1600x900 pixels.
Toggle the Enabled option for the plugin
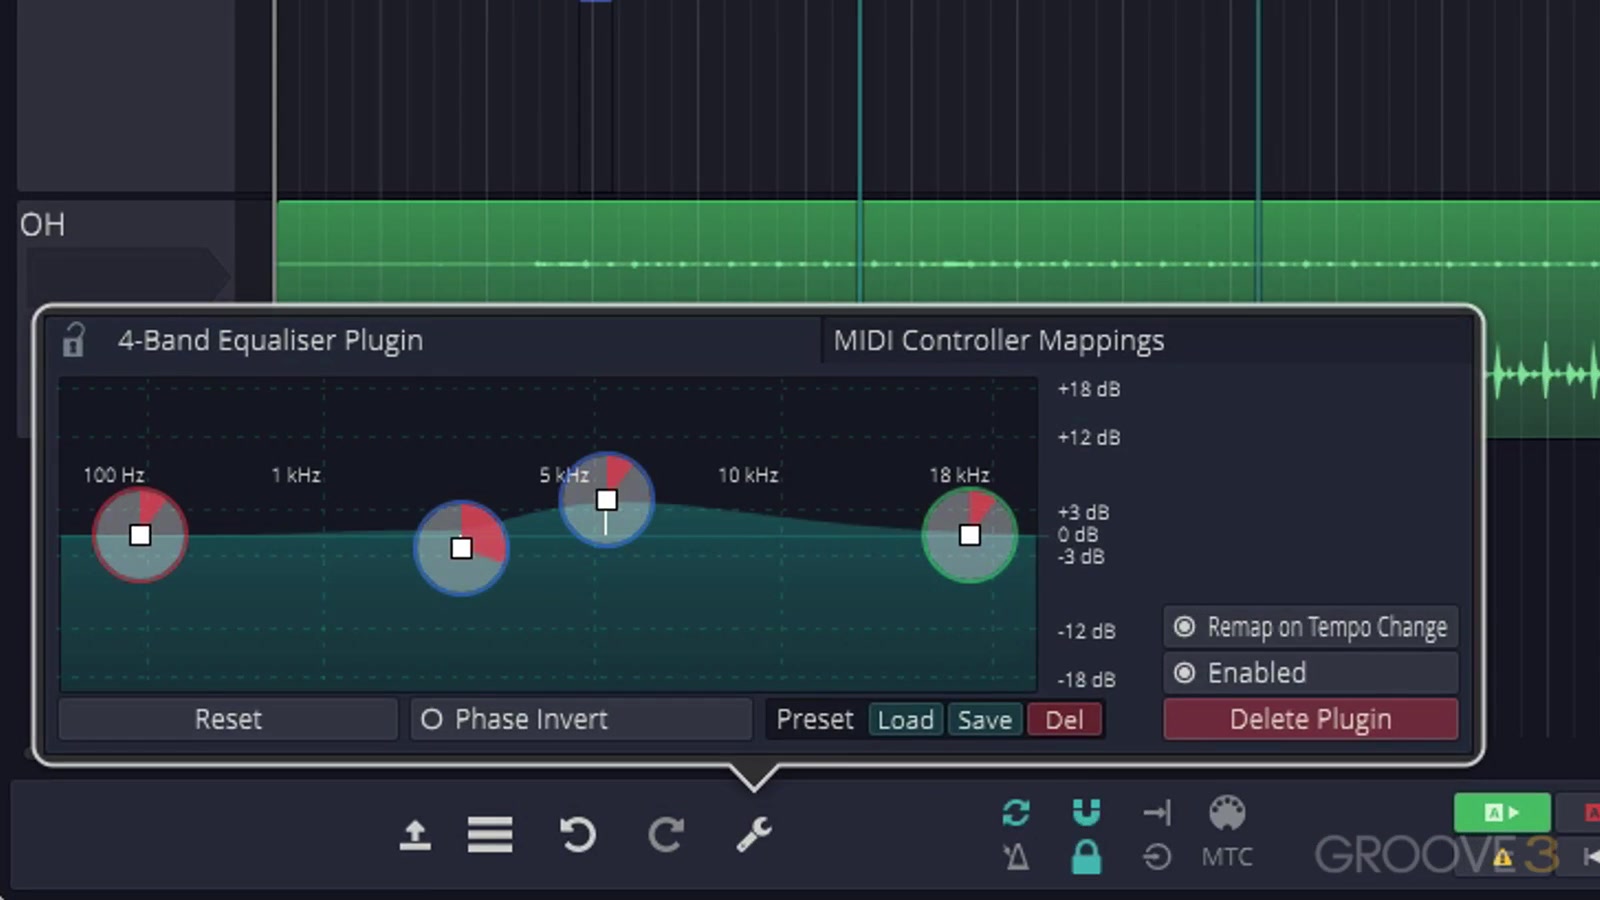[1240, 673]
